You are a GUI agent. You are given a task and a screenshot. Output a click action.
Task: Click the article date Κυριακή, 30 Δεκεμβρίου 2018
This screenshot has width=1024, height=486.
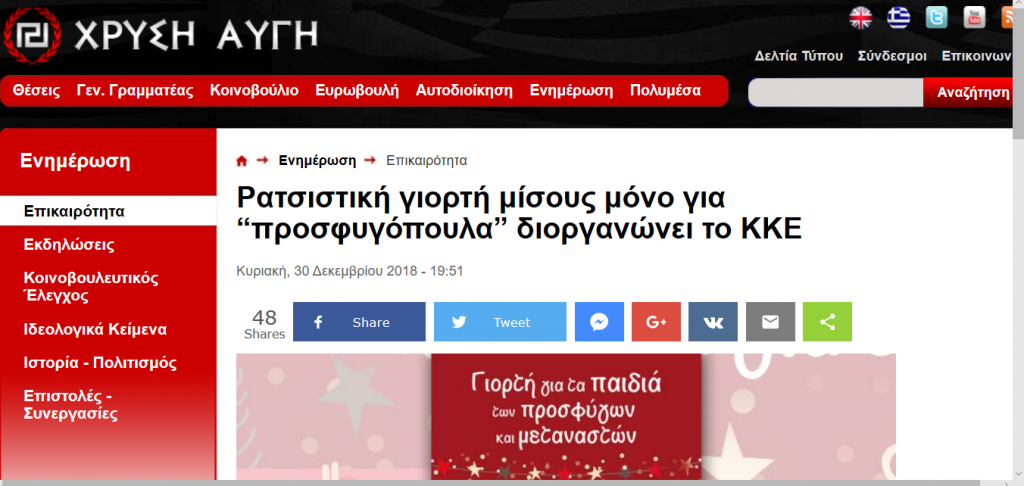pyautogui.click(x=349, y=270)
